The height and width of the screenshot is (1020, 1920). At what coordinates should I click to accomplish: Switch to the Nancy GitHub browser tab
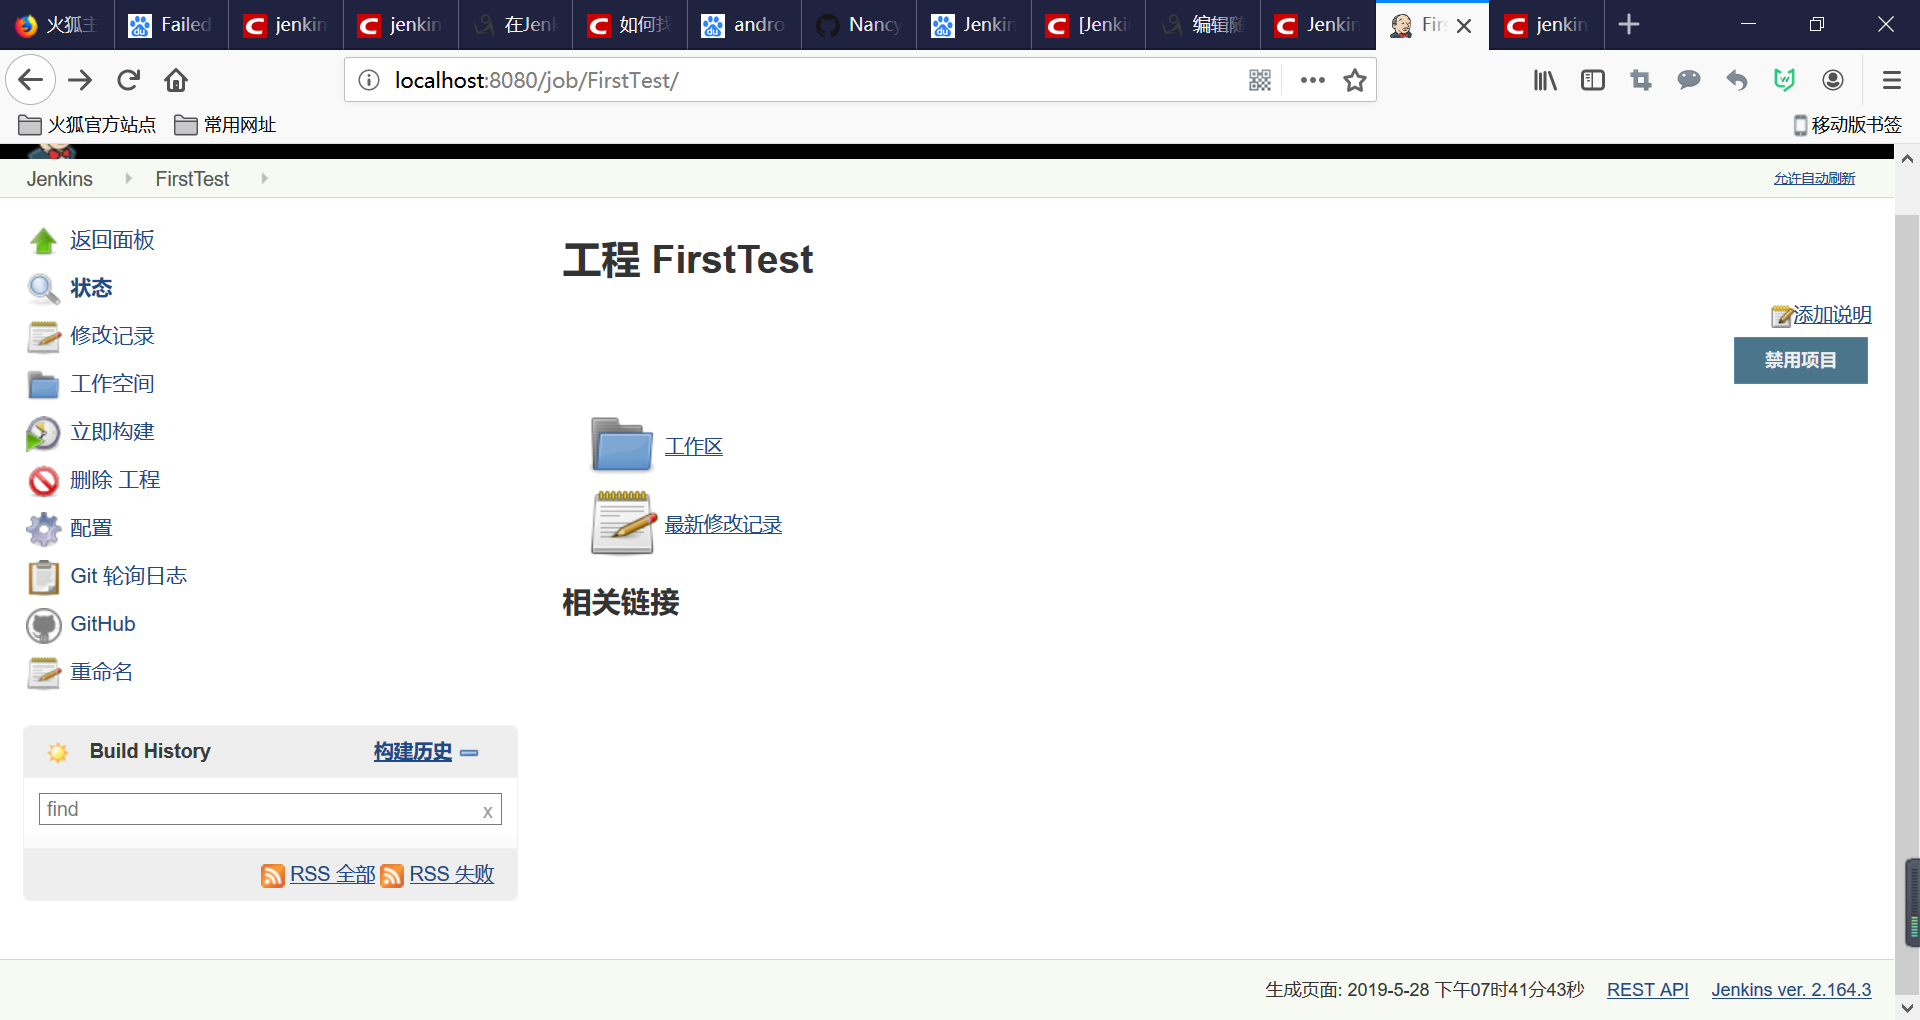pos(859,25)
